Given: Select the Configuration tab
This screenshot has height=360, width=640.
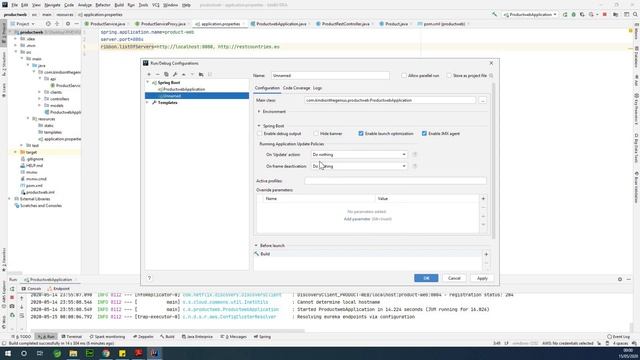Looking at the screenshot, I should point(267,88).
